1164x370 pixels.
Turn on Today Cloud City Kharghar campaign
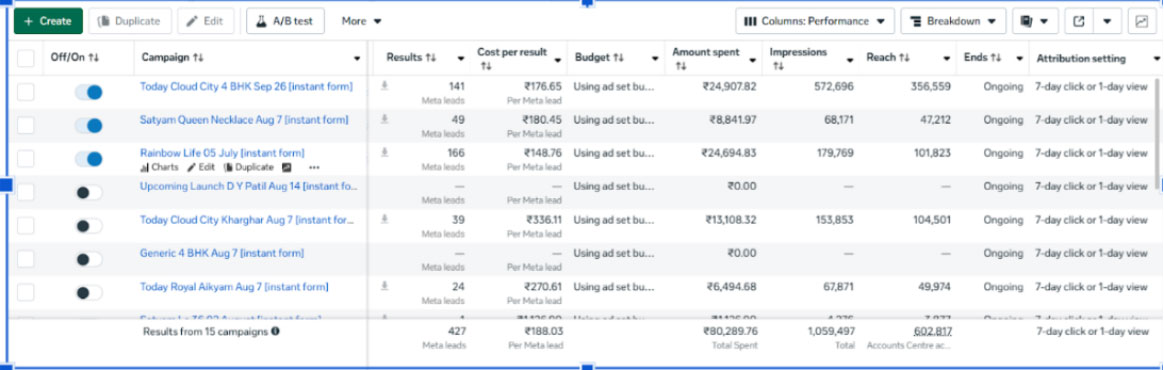pos(88,226)
